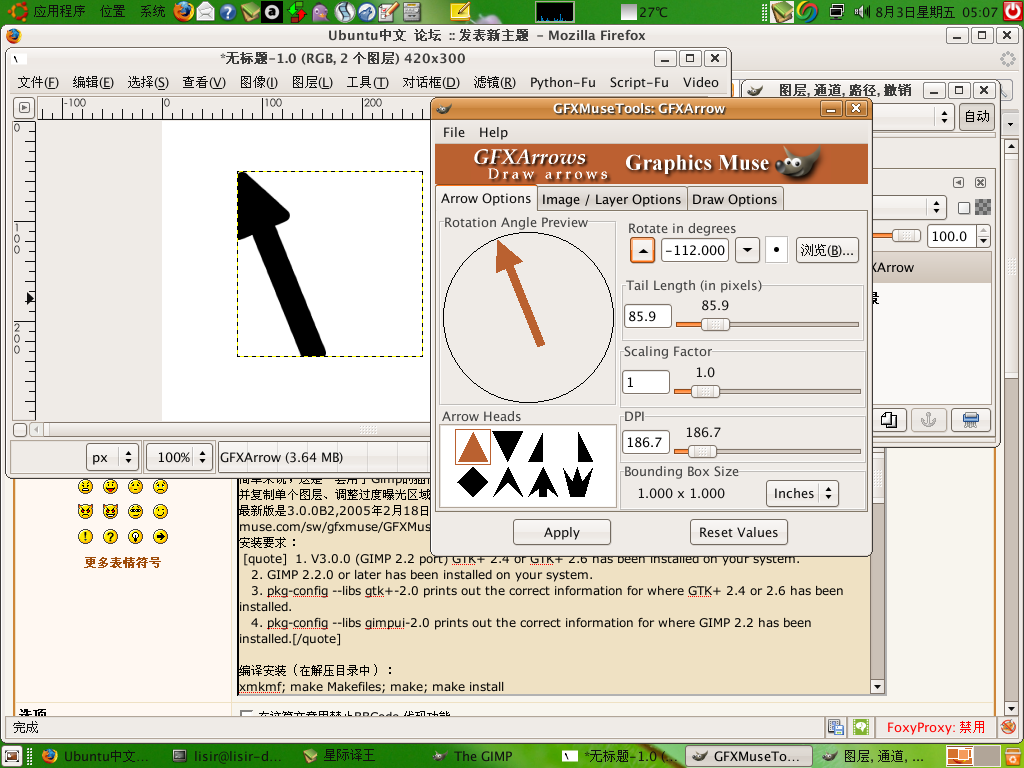Viewport: 1024px width, 768px height.
Task: Click the DPI value field
Action: coord(646,442)
